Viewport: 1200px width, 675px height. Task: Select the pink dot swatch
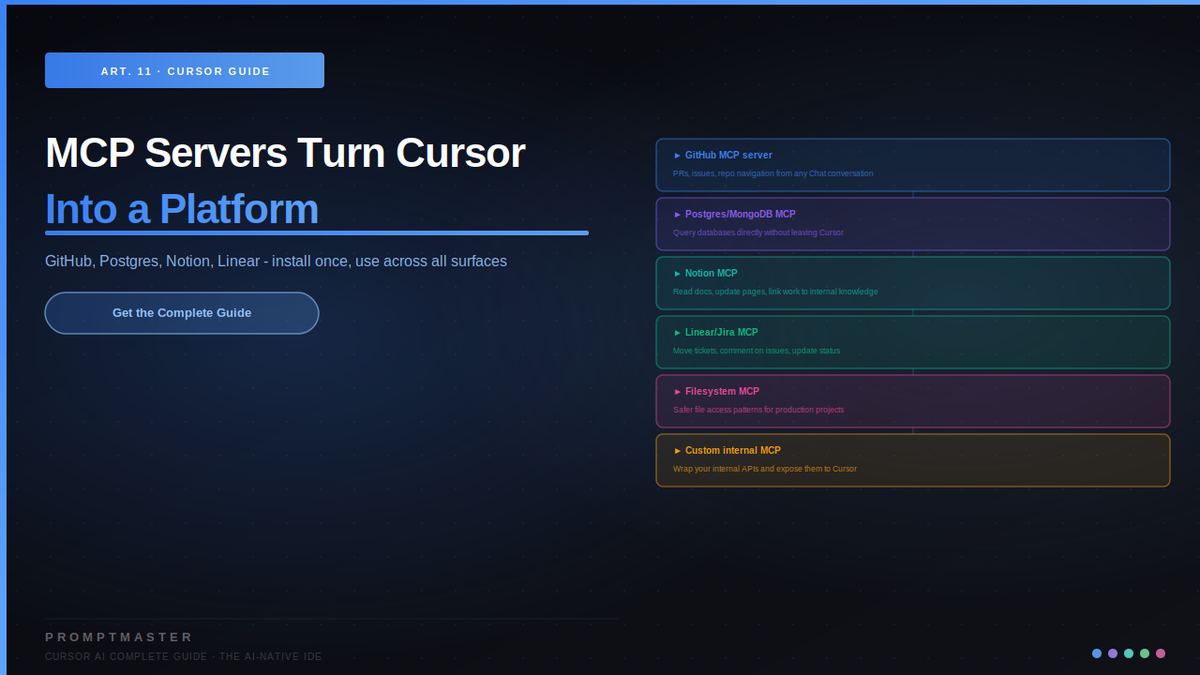tap(1161, 653)
